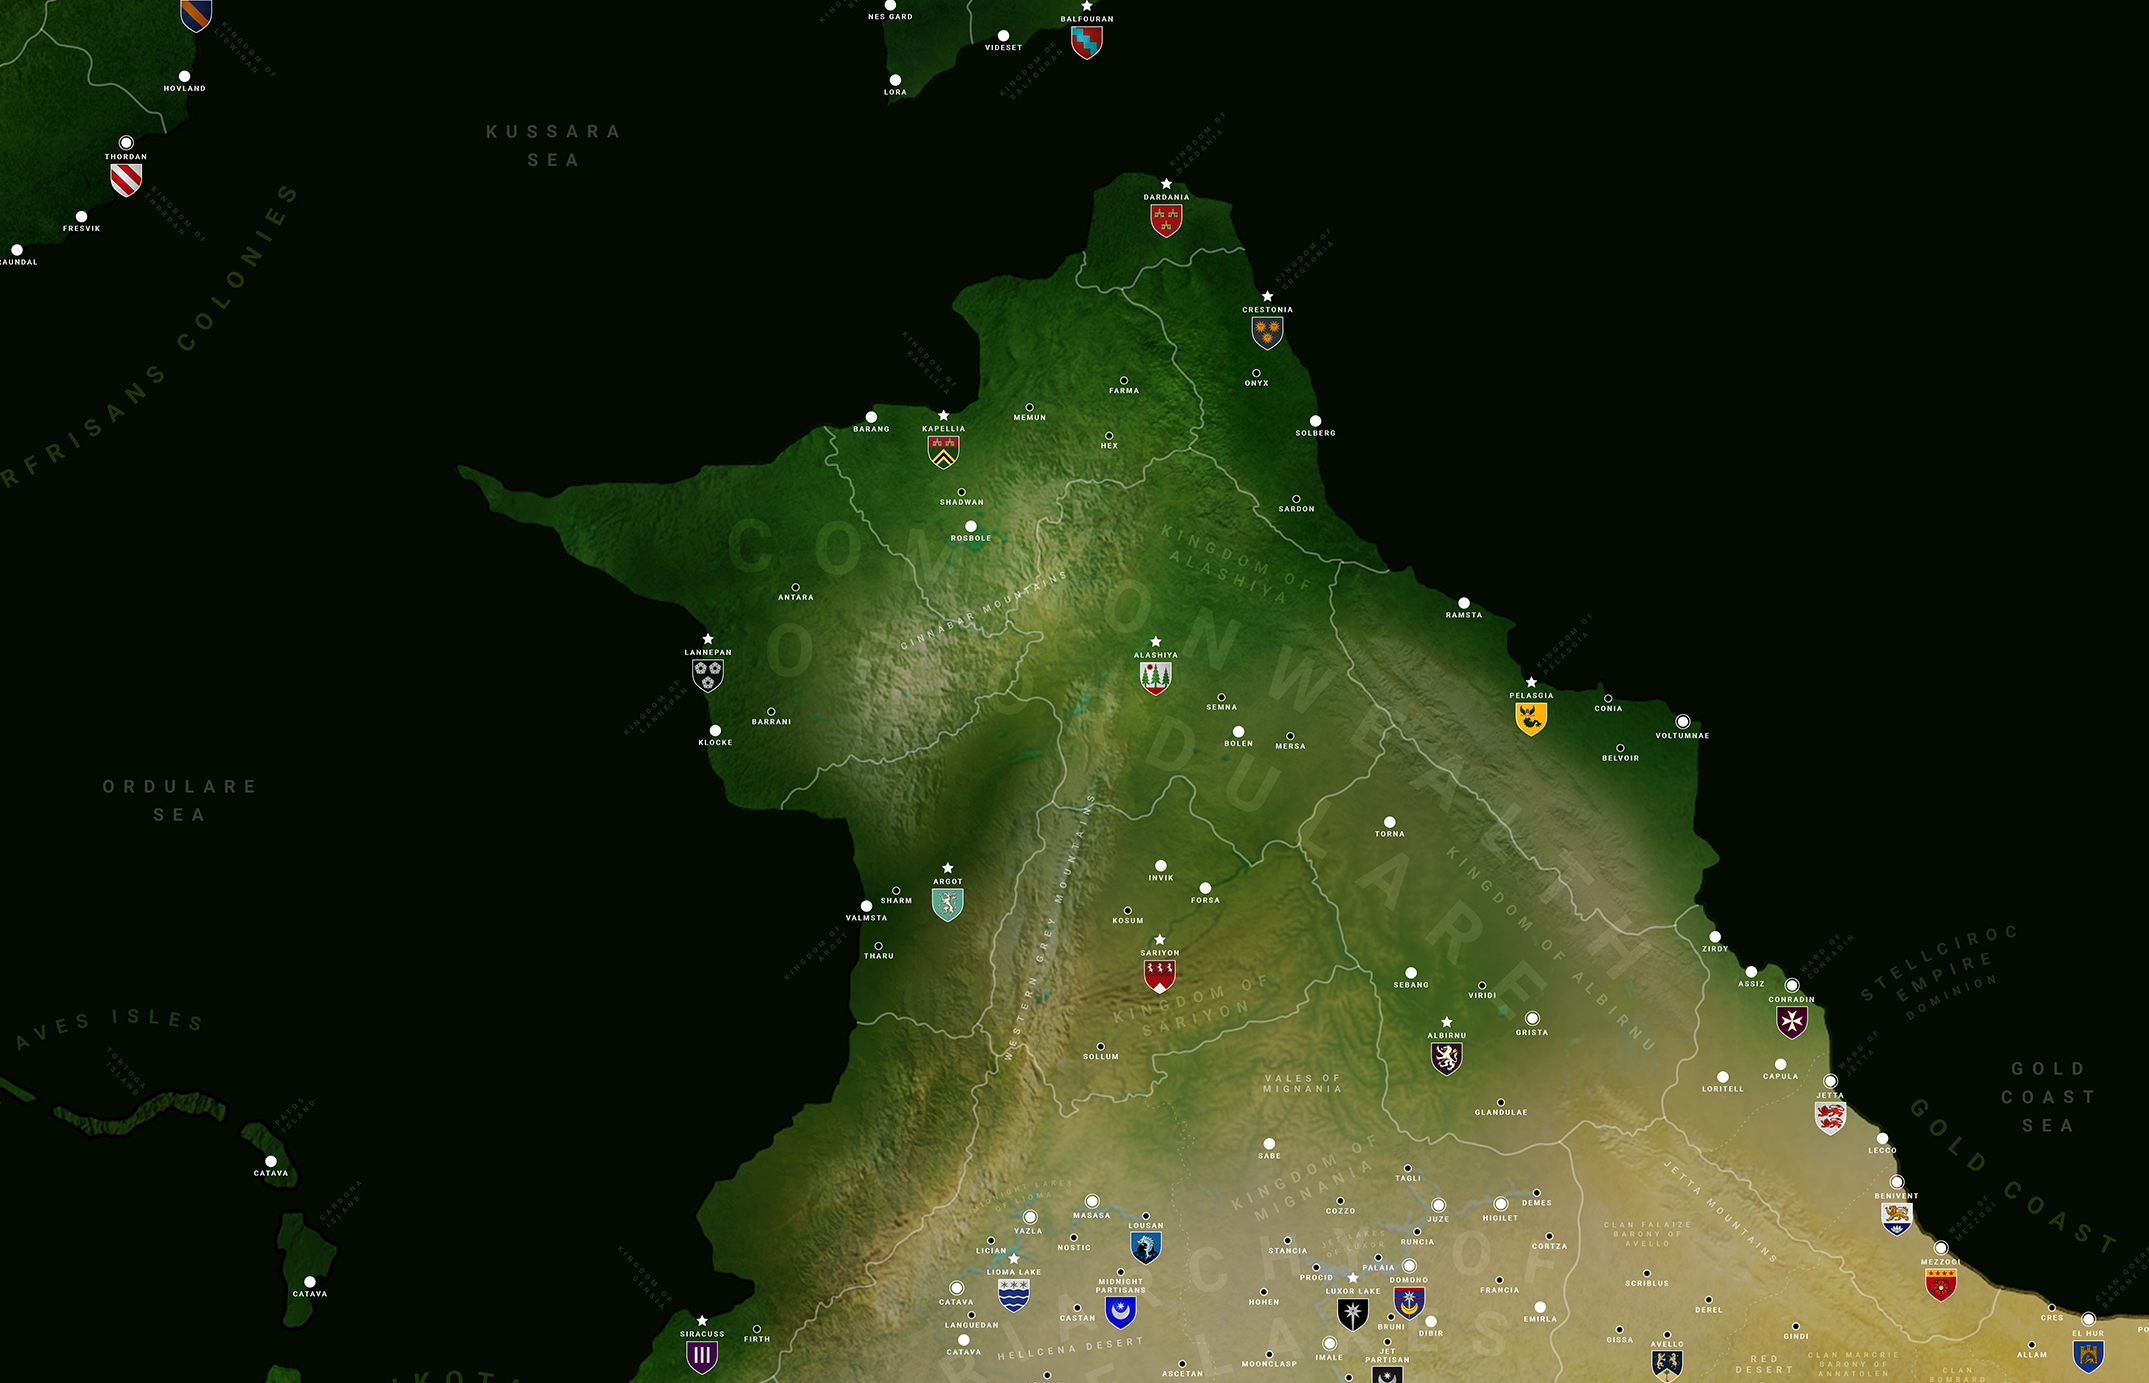Select the Jetta red lions shield
2149x1383 pixels.
[x=1830, y=1117]
